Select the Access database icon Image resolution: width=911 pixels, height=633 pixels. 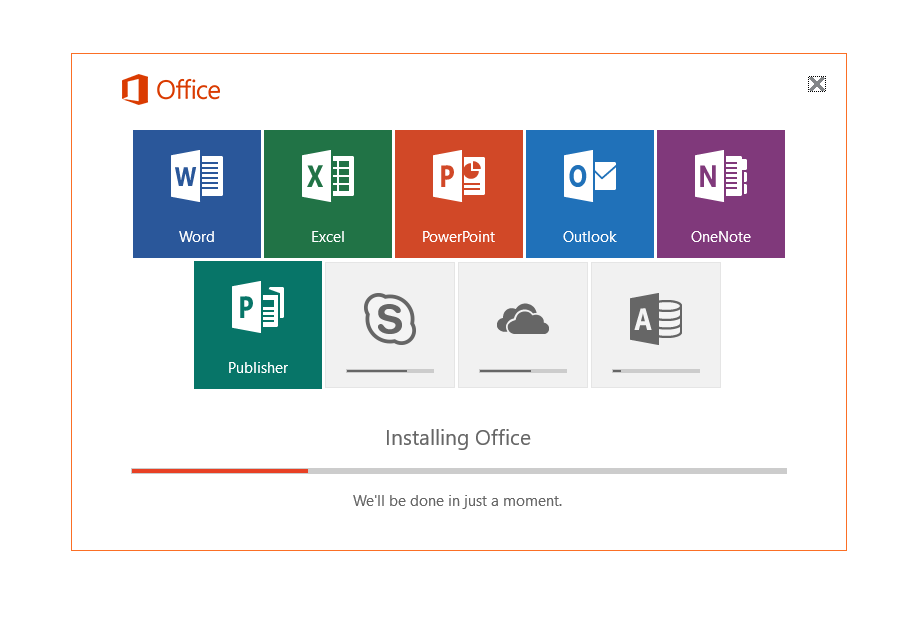coord(656,319)
